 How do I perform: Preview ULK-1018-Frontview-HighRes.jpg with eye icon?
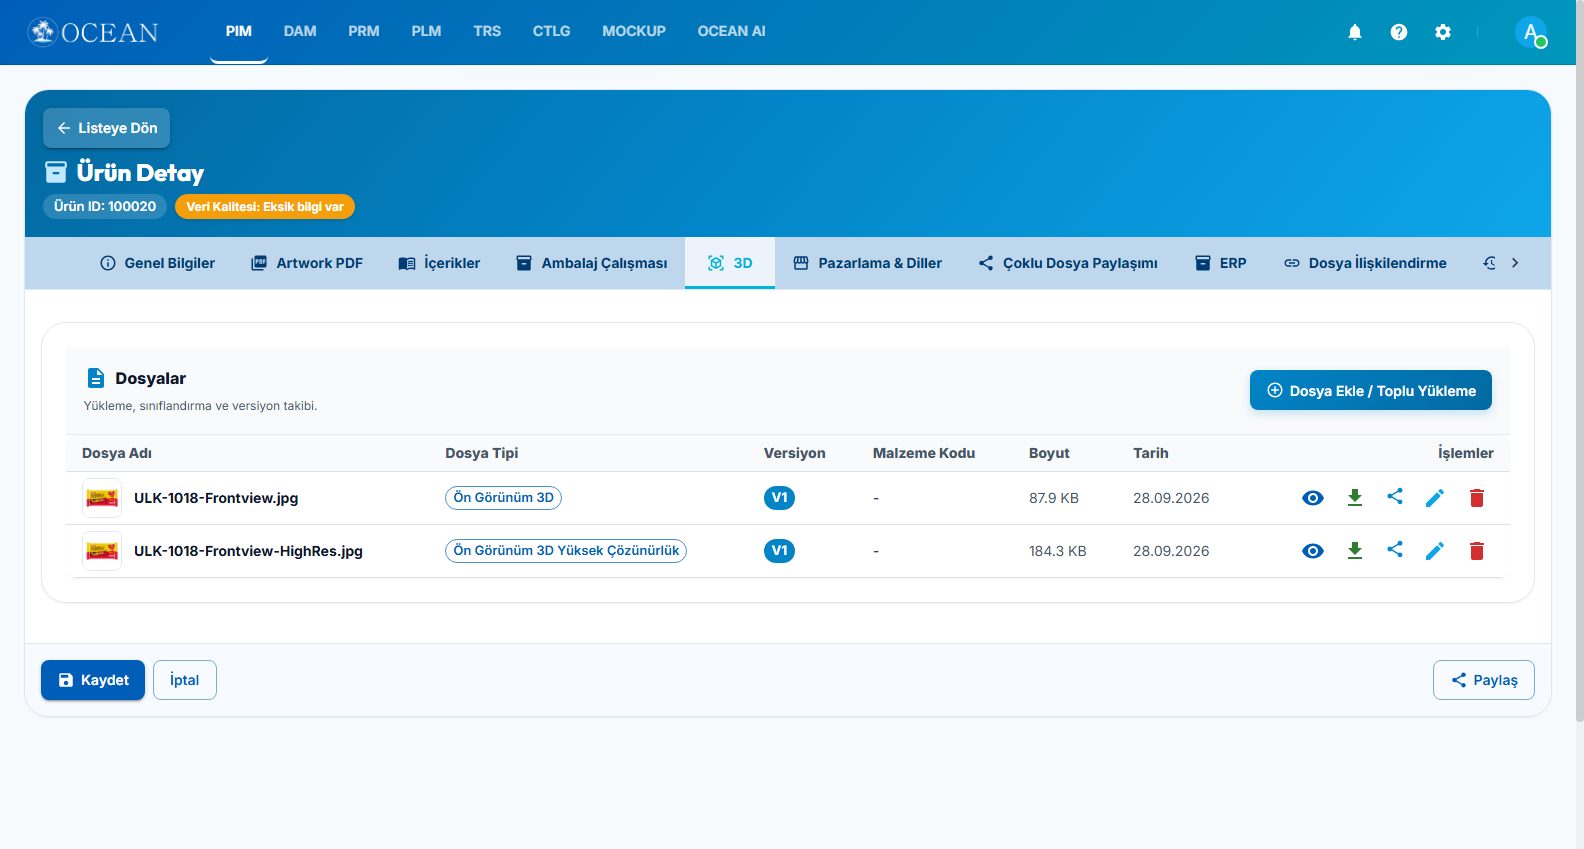(1313, 551)
